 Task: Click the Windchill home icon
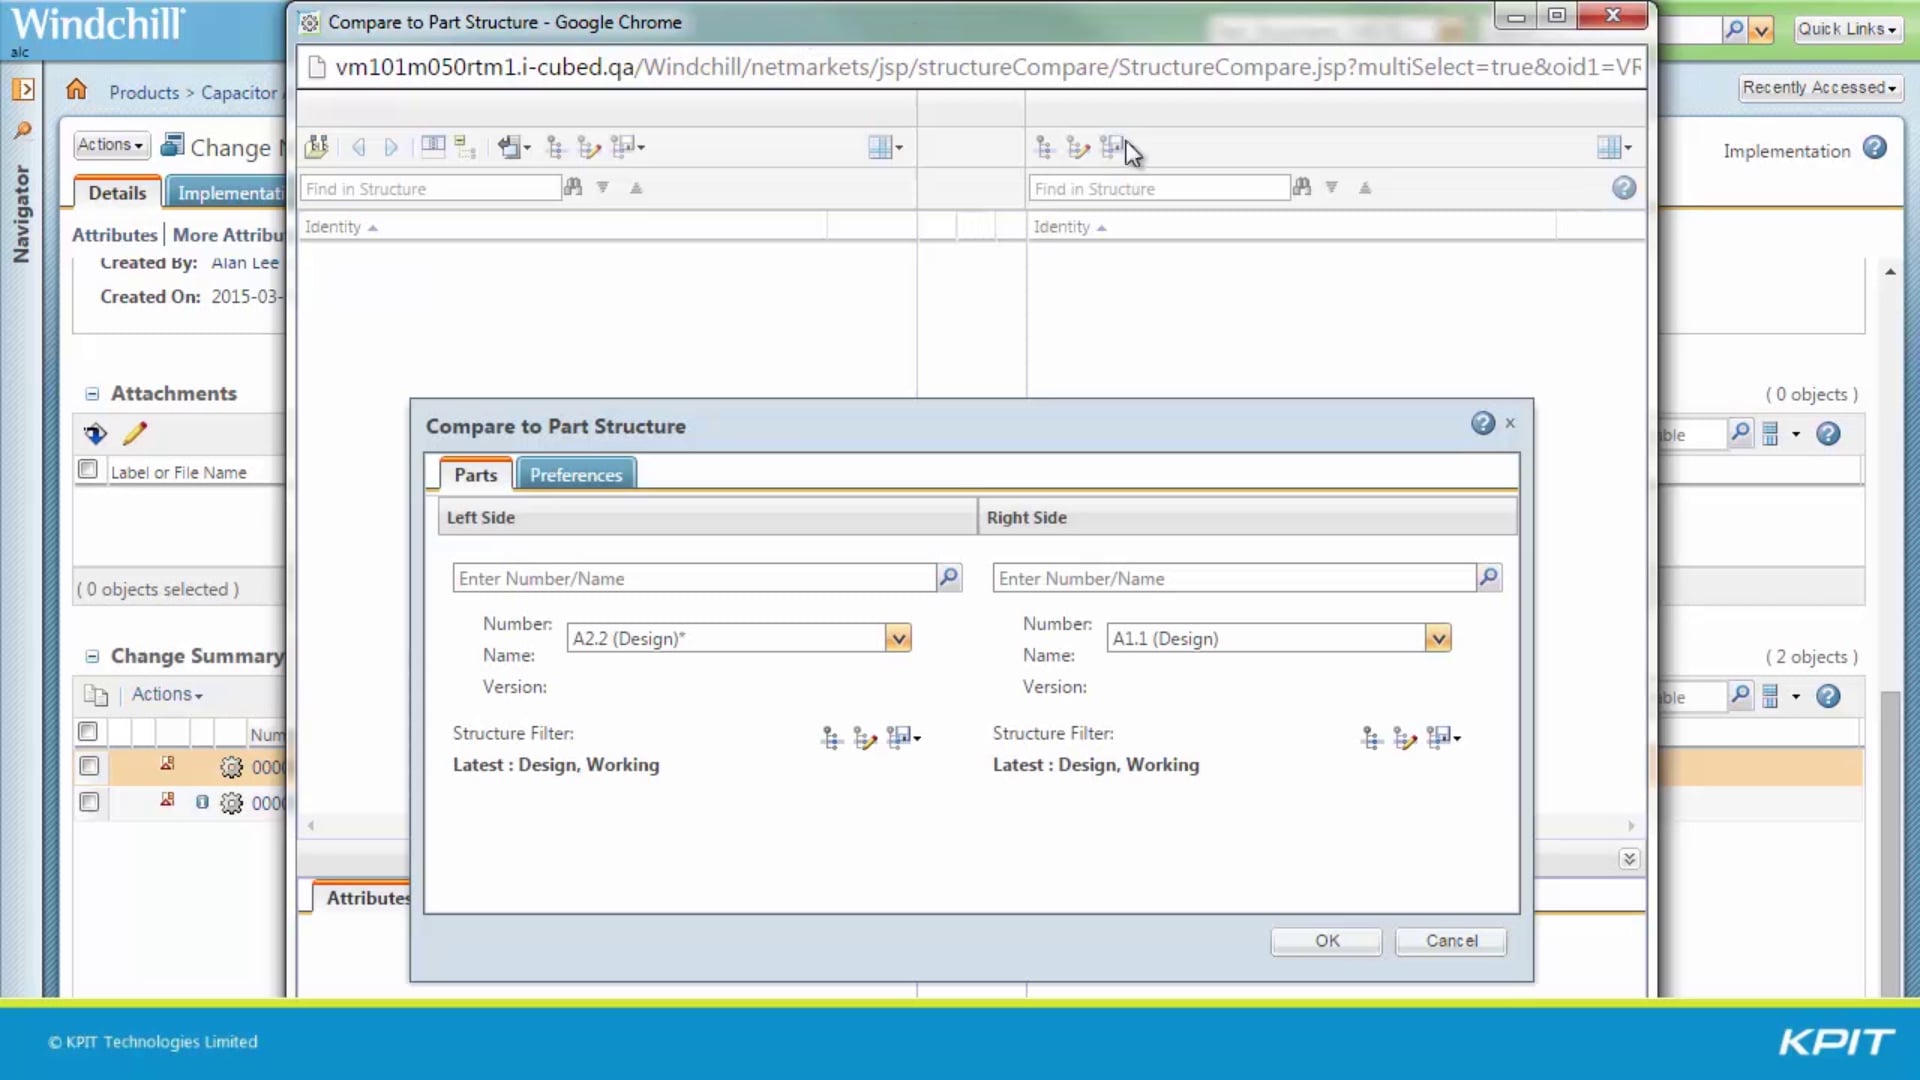76,90
